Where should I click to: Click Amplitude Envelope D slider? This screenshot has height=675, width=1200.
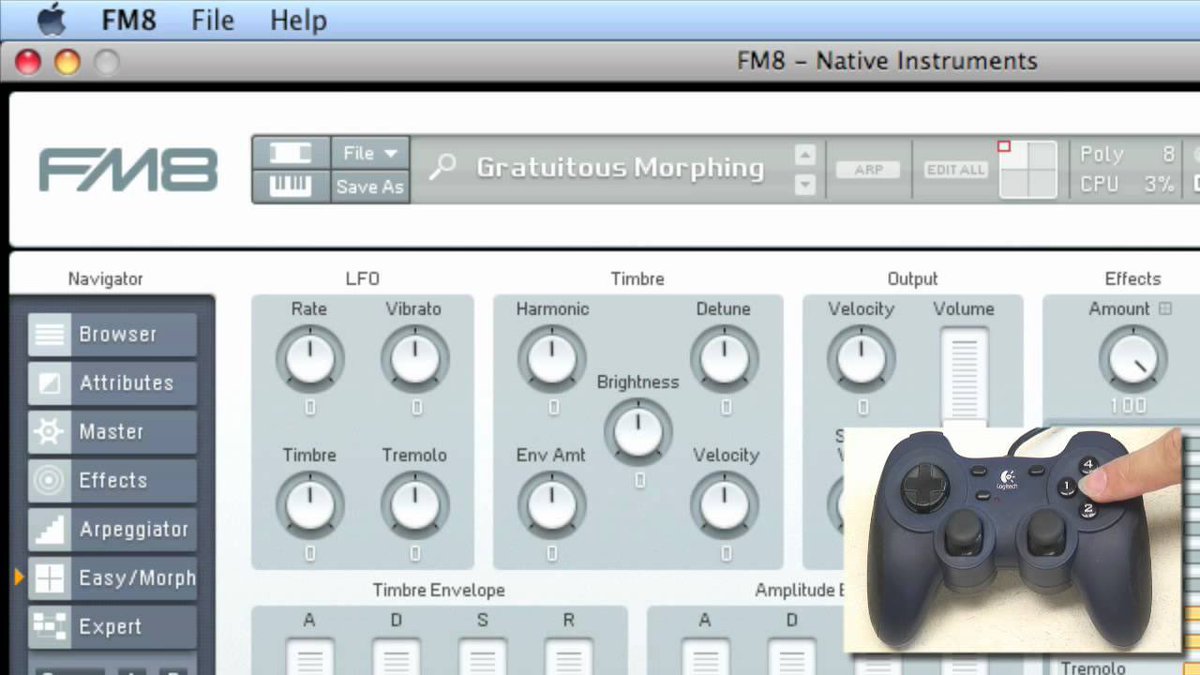pos(791,656)
